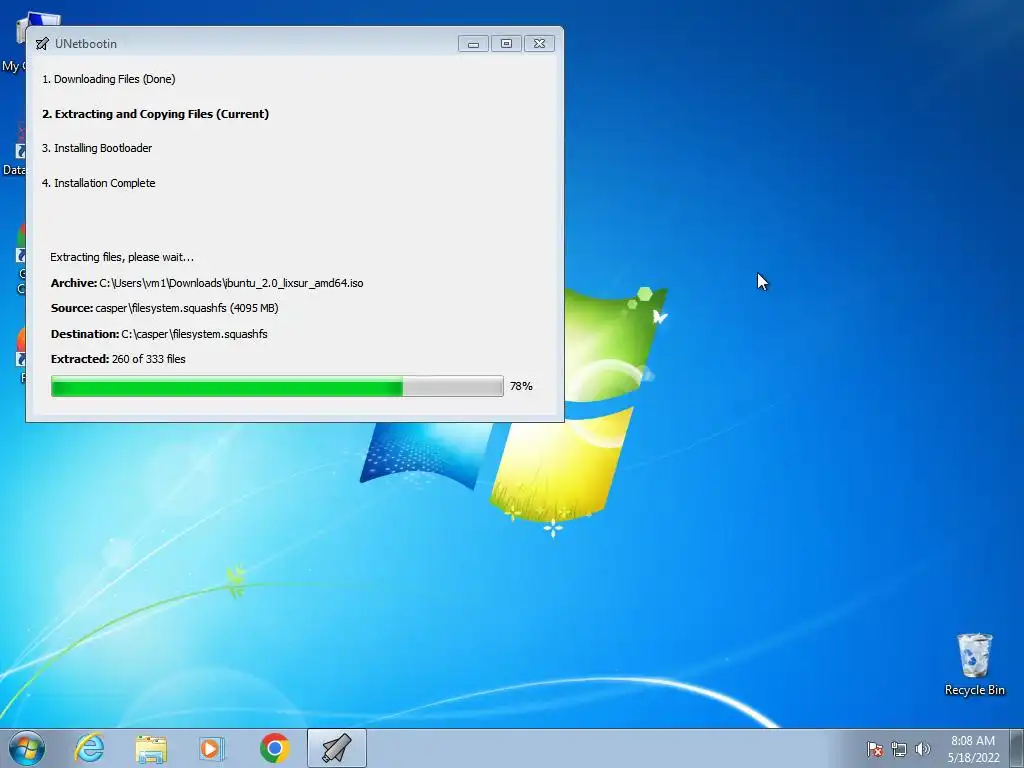Click the Show desktop strip beside the clock
1024x768 pixels.
click(x=1019, y=748)
